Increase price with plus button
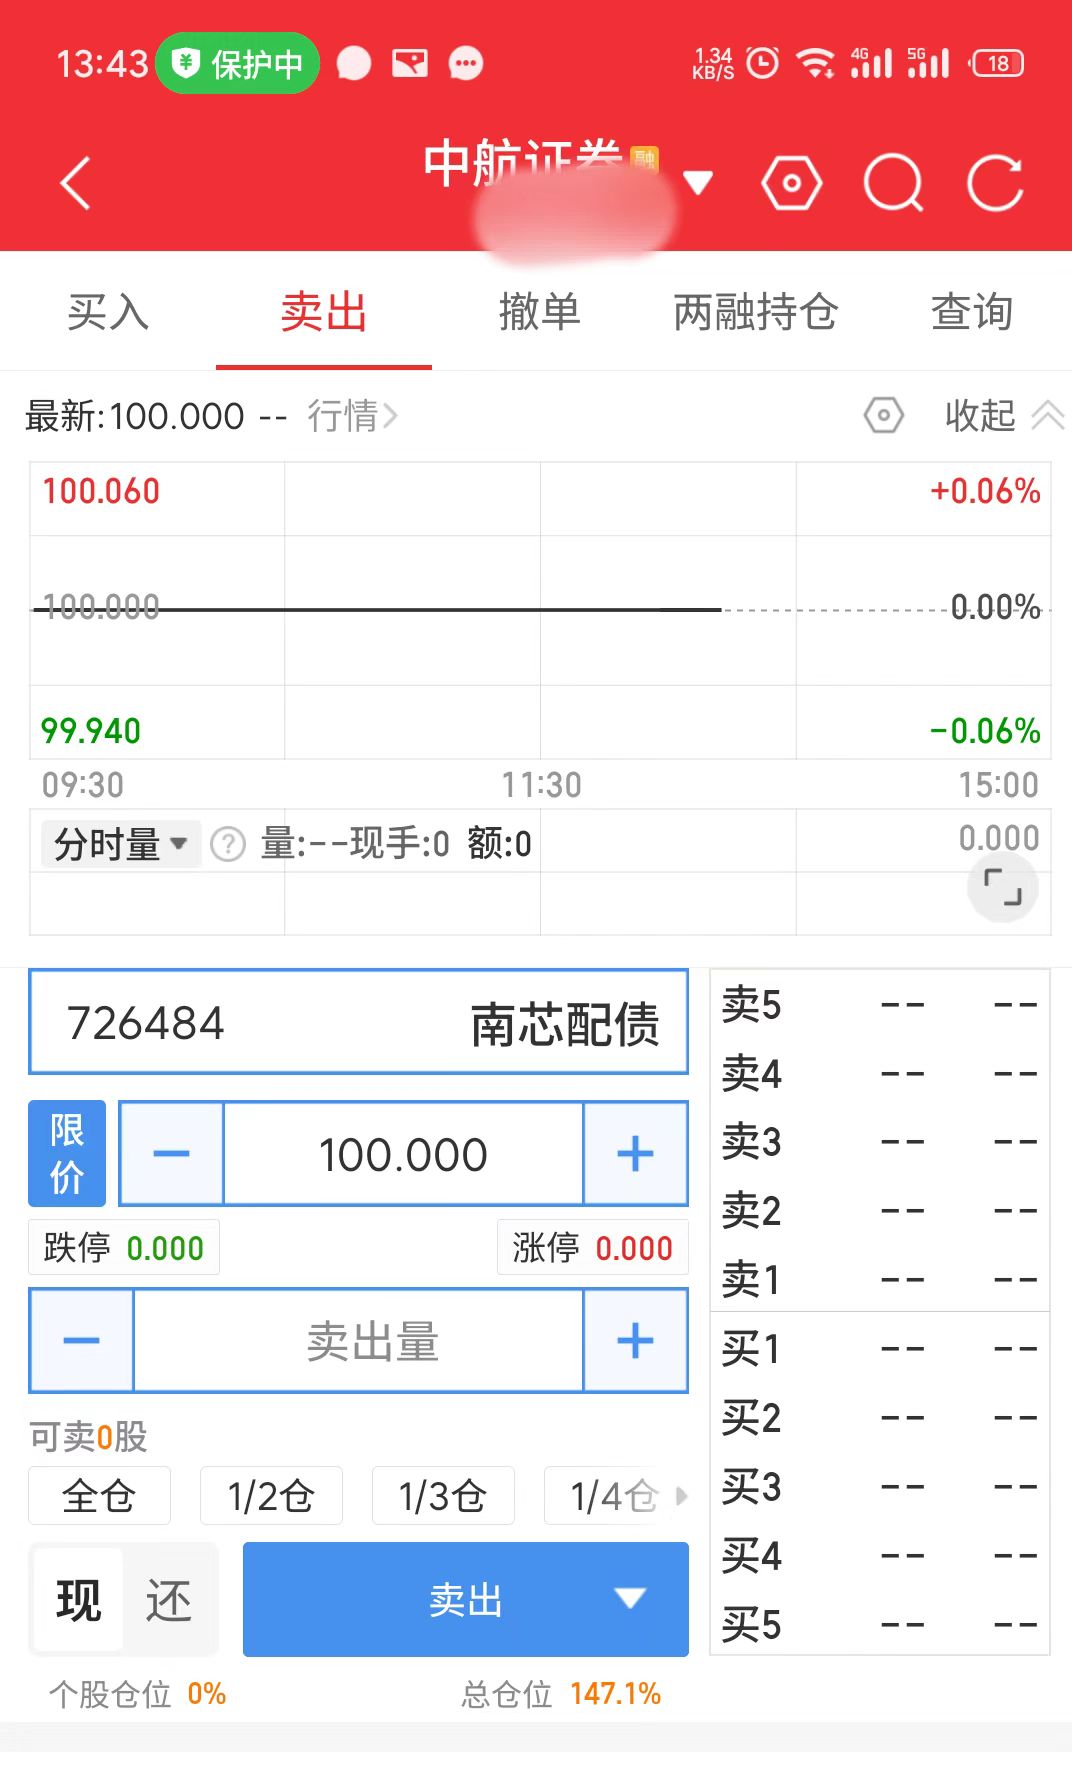The width and height of the screenshot is (1072, 1765). [635, 1153]
